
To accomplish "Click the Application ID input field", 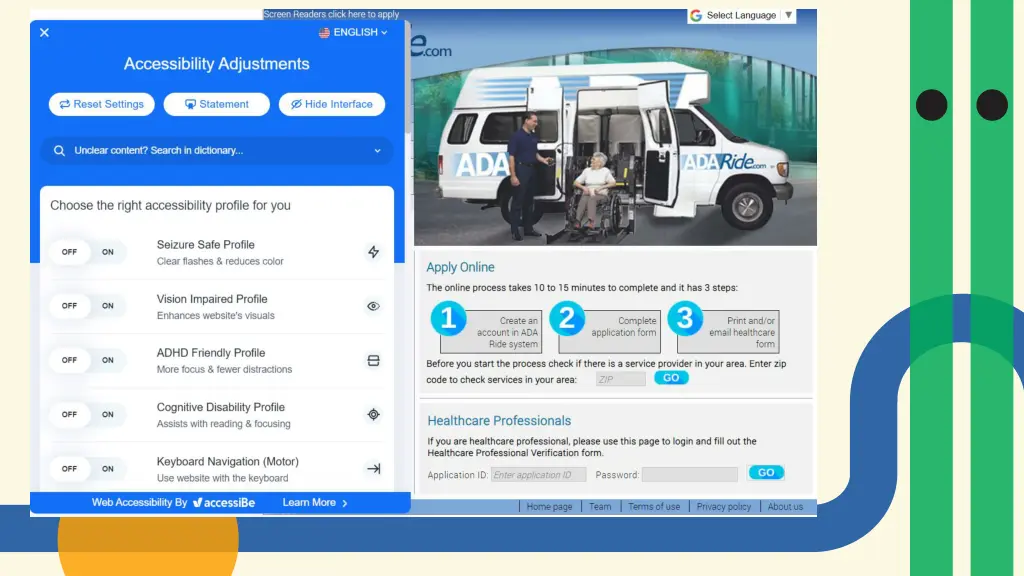I will (538, 475).
